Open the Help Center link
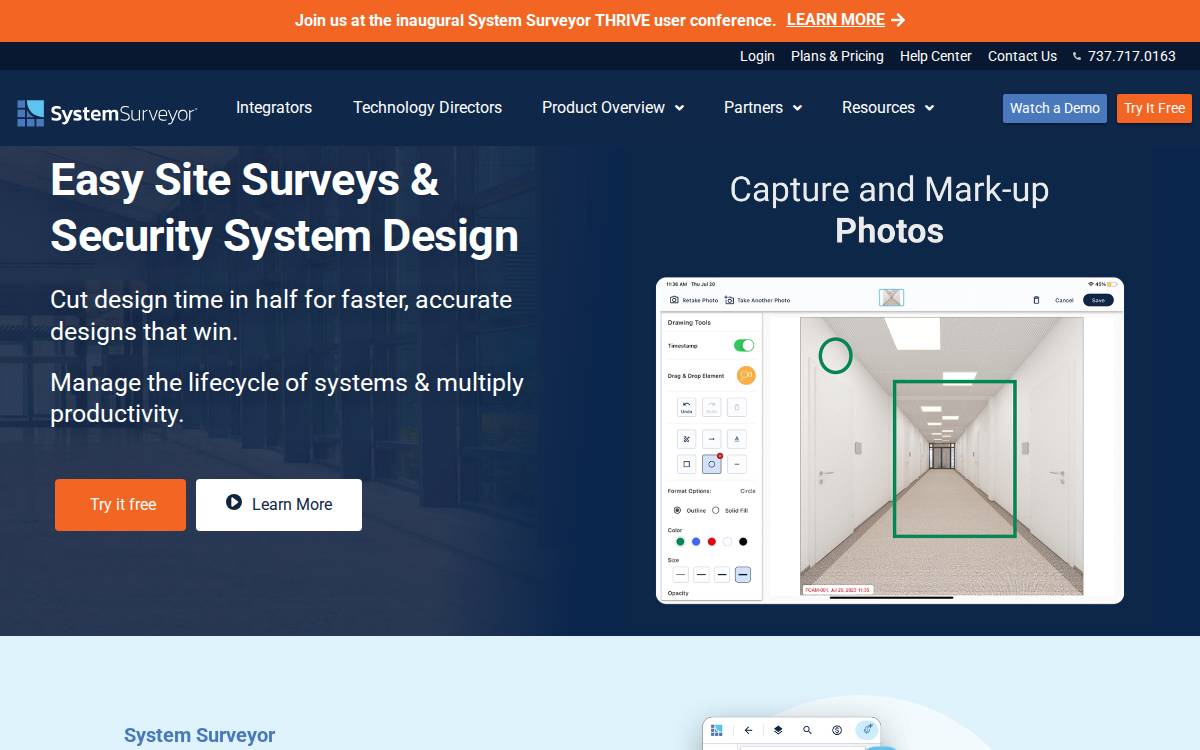1200x750 pixels. (936, 56)
